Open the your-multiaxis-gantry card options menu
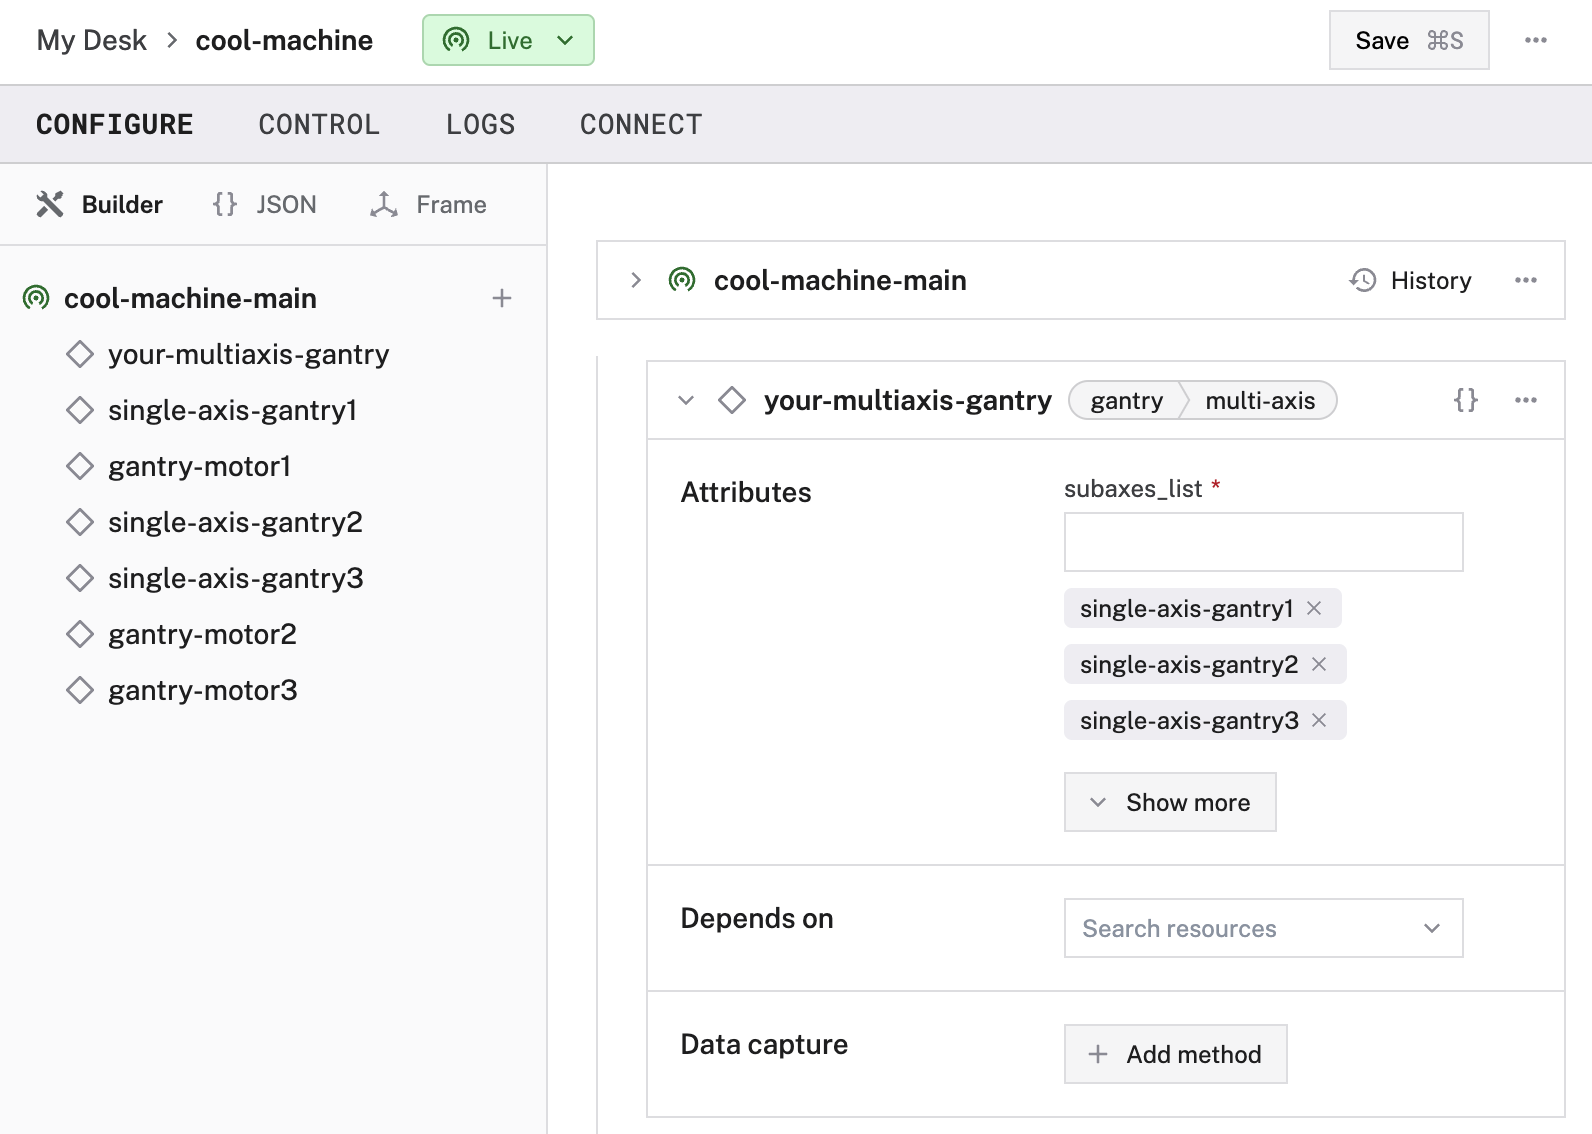Screen dimensions: 1592x1134 (1525, 400)
